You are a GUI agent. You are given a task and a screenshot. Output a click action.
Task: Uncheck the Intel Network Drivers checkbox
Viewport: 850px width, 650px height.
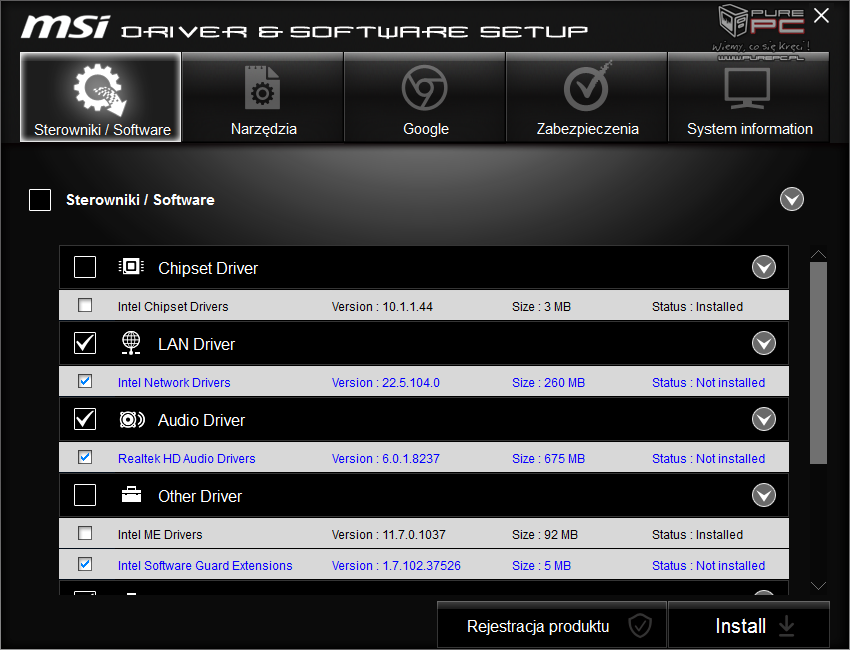tap(85, 381)
